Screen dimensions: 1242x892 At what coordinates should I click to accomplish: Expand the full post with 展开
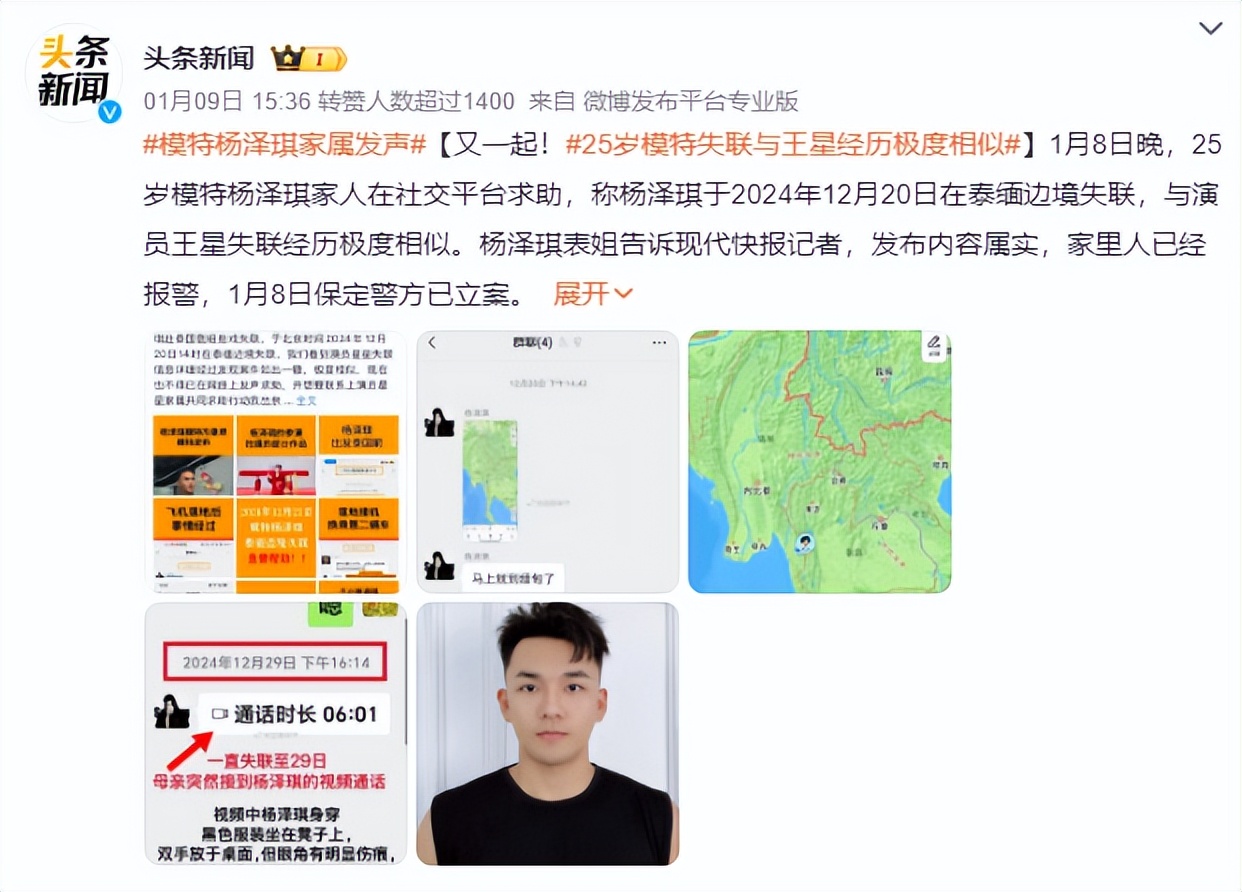point(593,294)
